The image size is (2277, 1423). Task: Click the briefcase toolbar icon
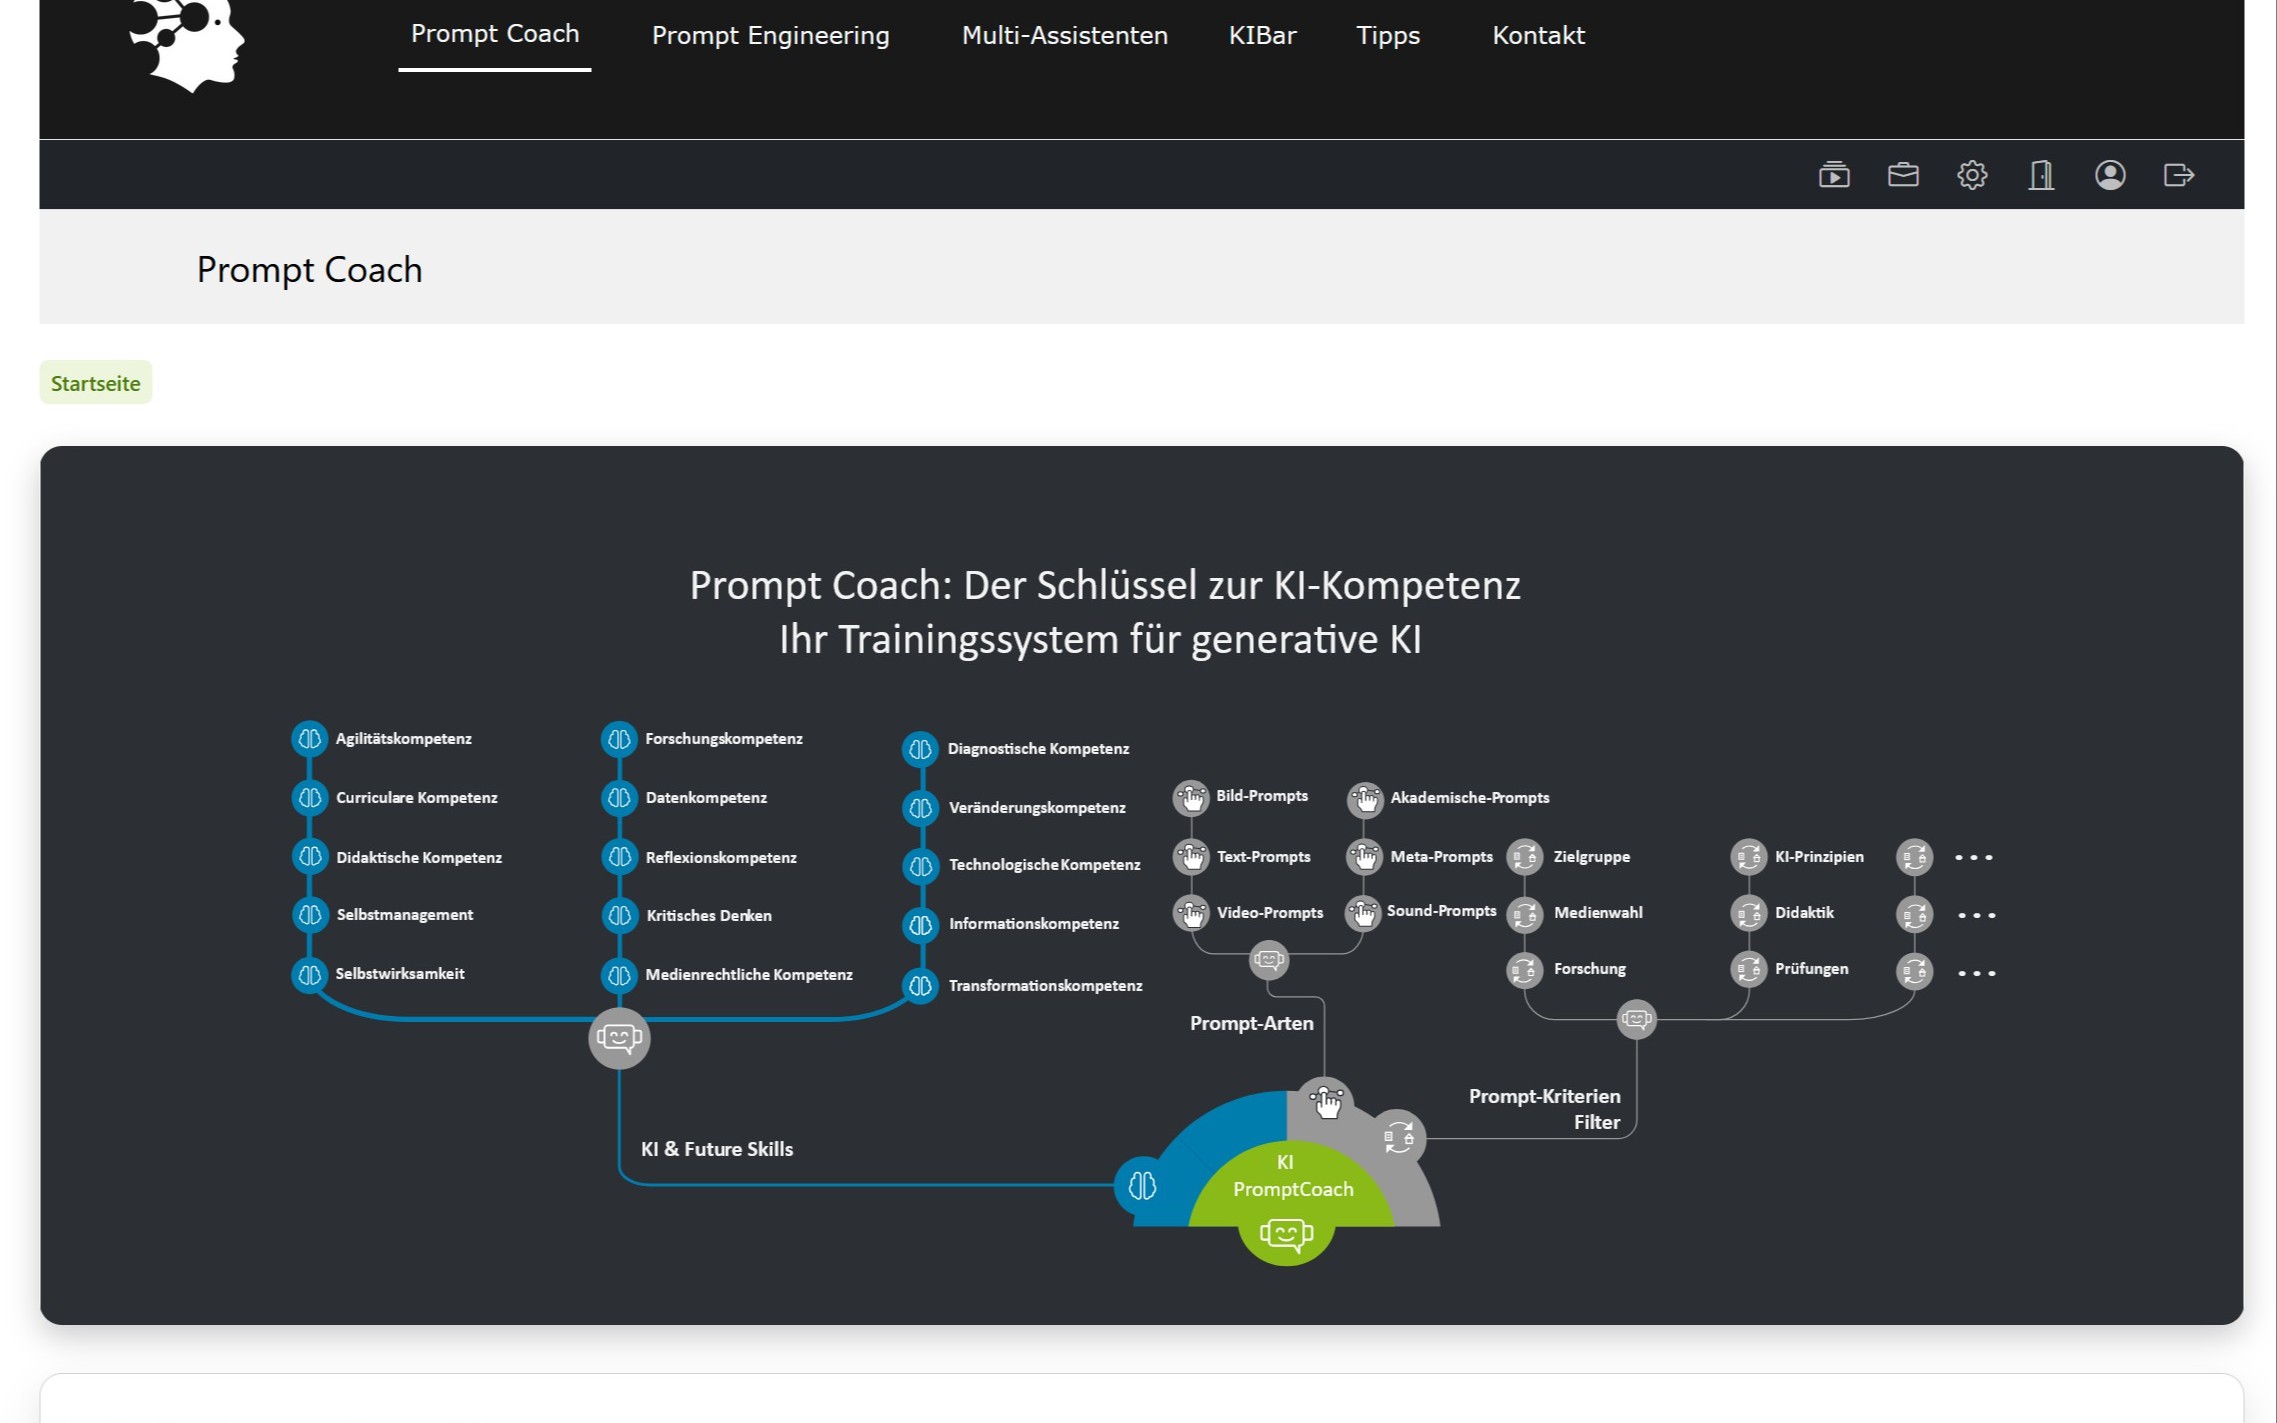pos(1902,175)
